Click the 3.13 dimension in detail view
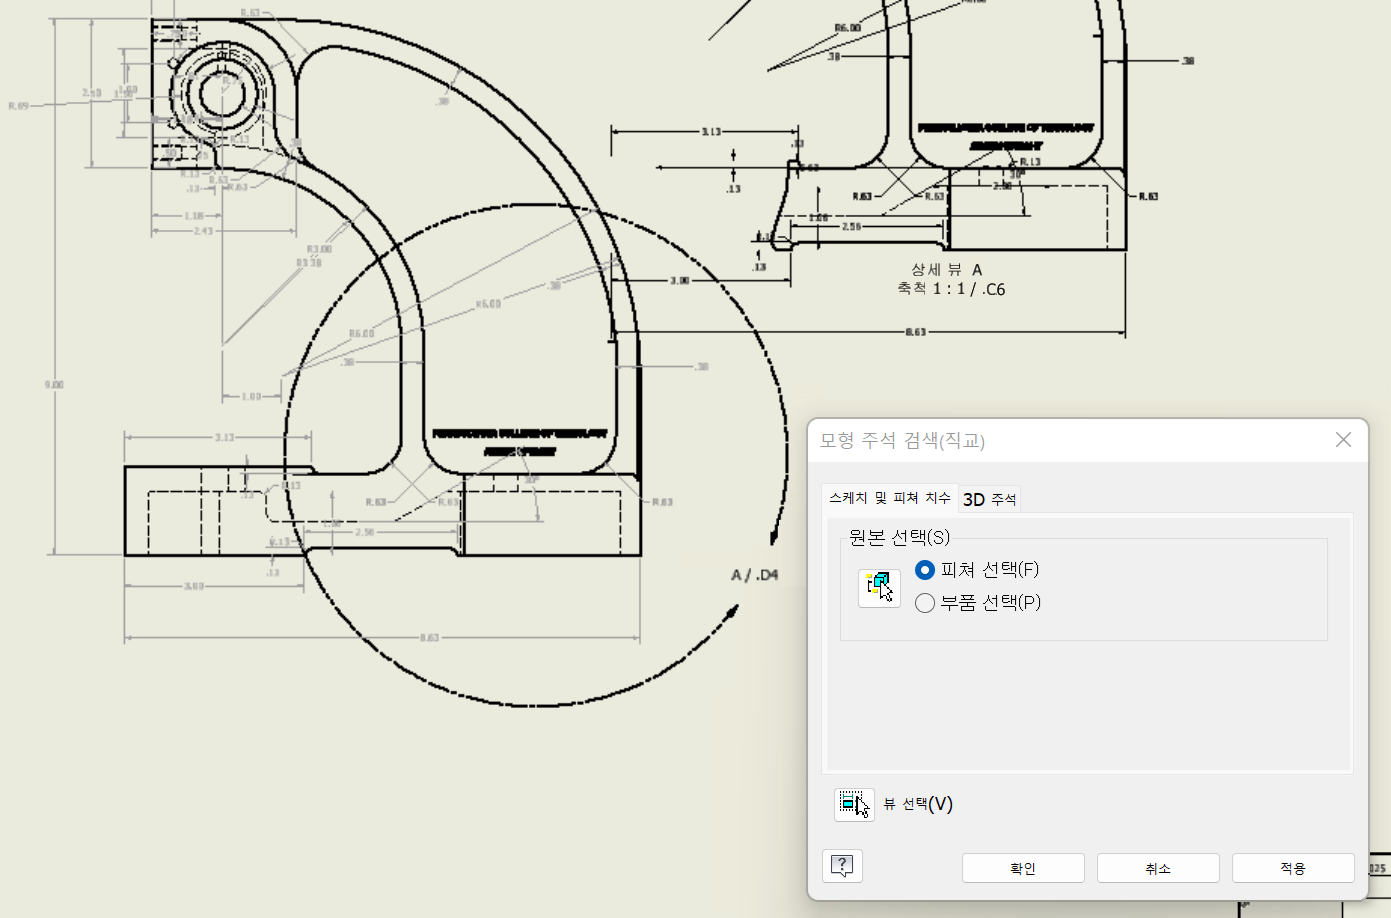1391x918 pixels. tap(711, 132)
